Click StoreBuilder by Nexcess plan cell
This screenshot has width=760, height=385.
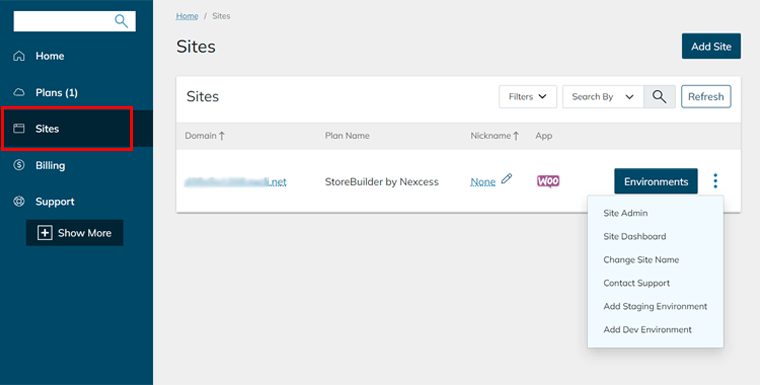(x=381, y=182)
